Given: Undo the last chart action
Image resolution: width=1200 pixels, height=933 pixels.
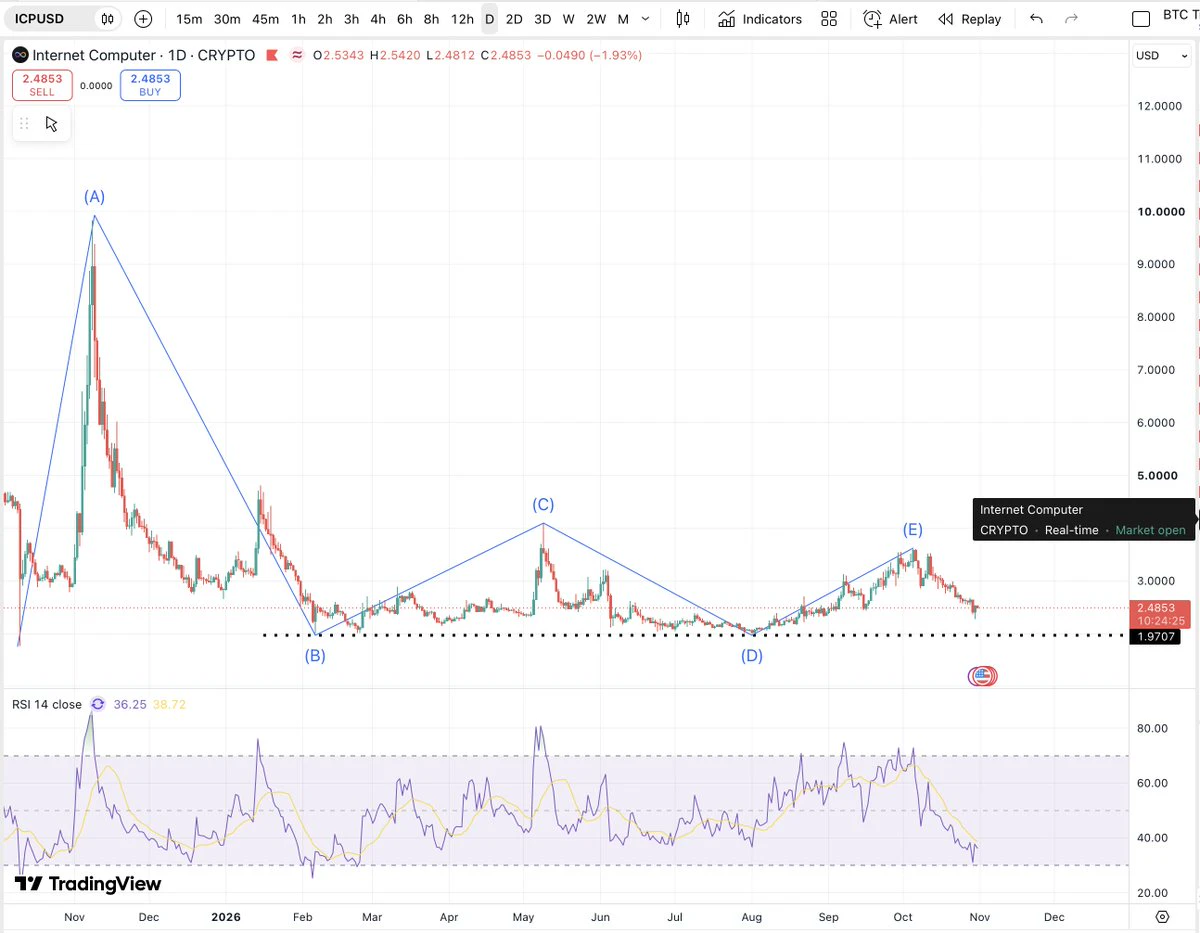Looking at the screenshot, I should 1036,18.
